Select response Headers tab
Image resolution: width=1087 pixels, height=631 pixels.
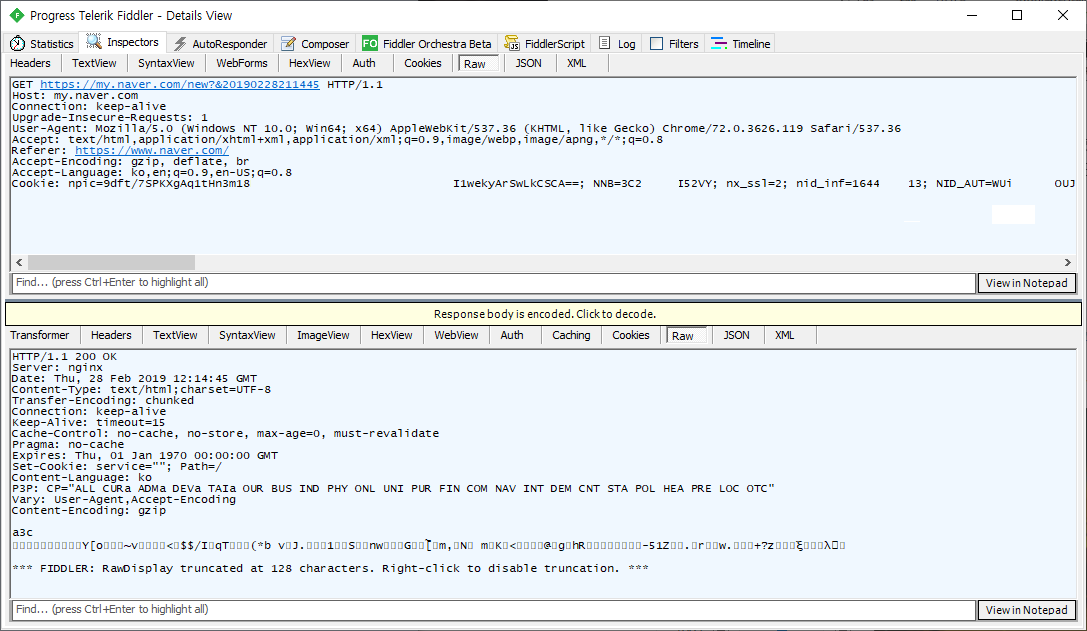coord(111,335)
